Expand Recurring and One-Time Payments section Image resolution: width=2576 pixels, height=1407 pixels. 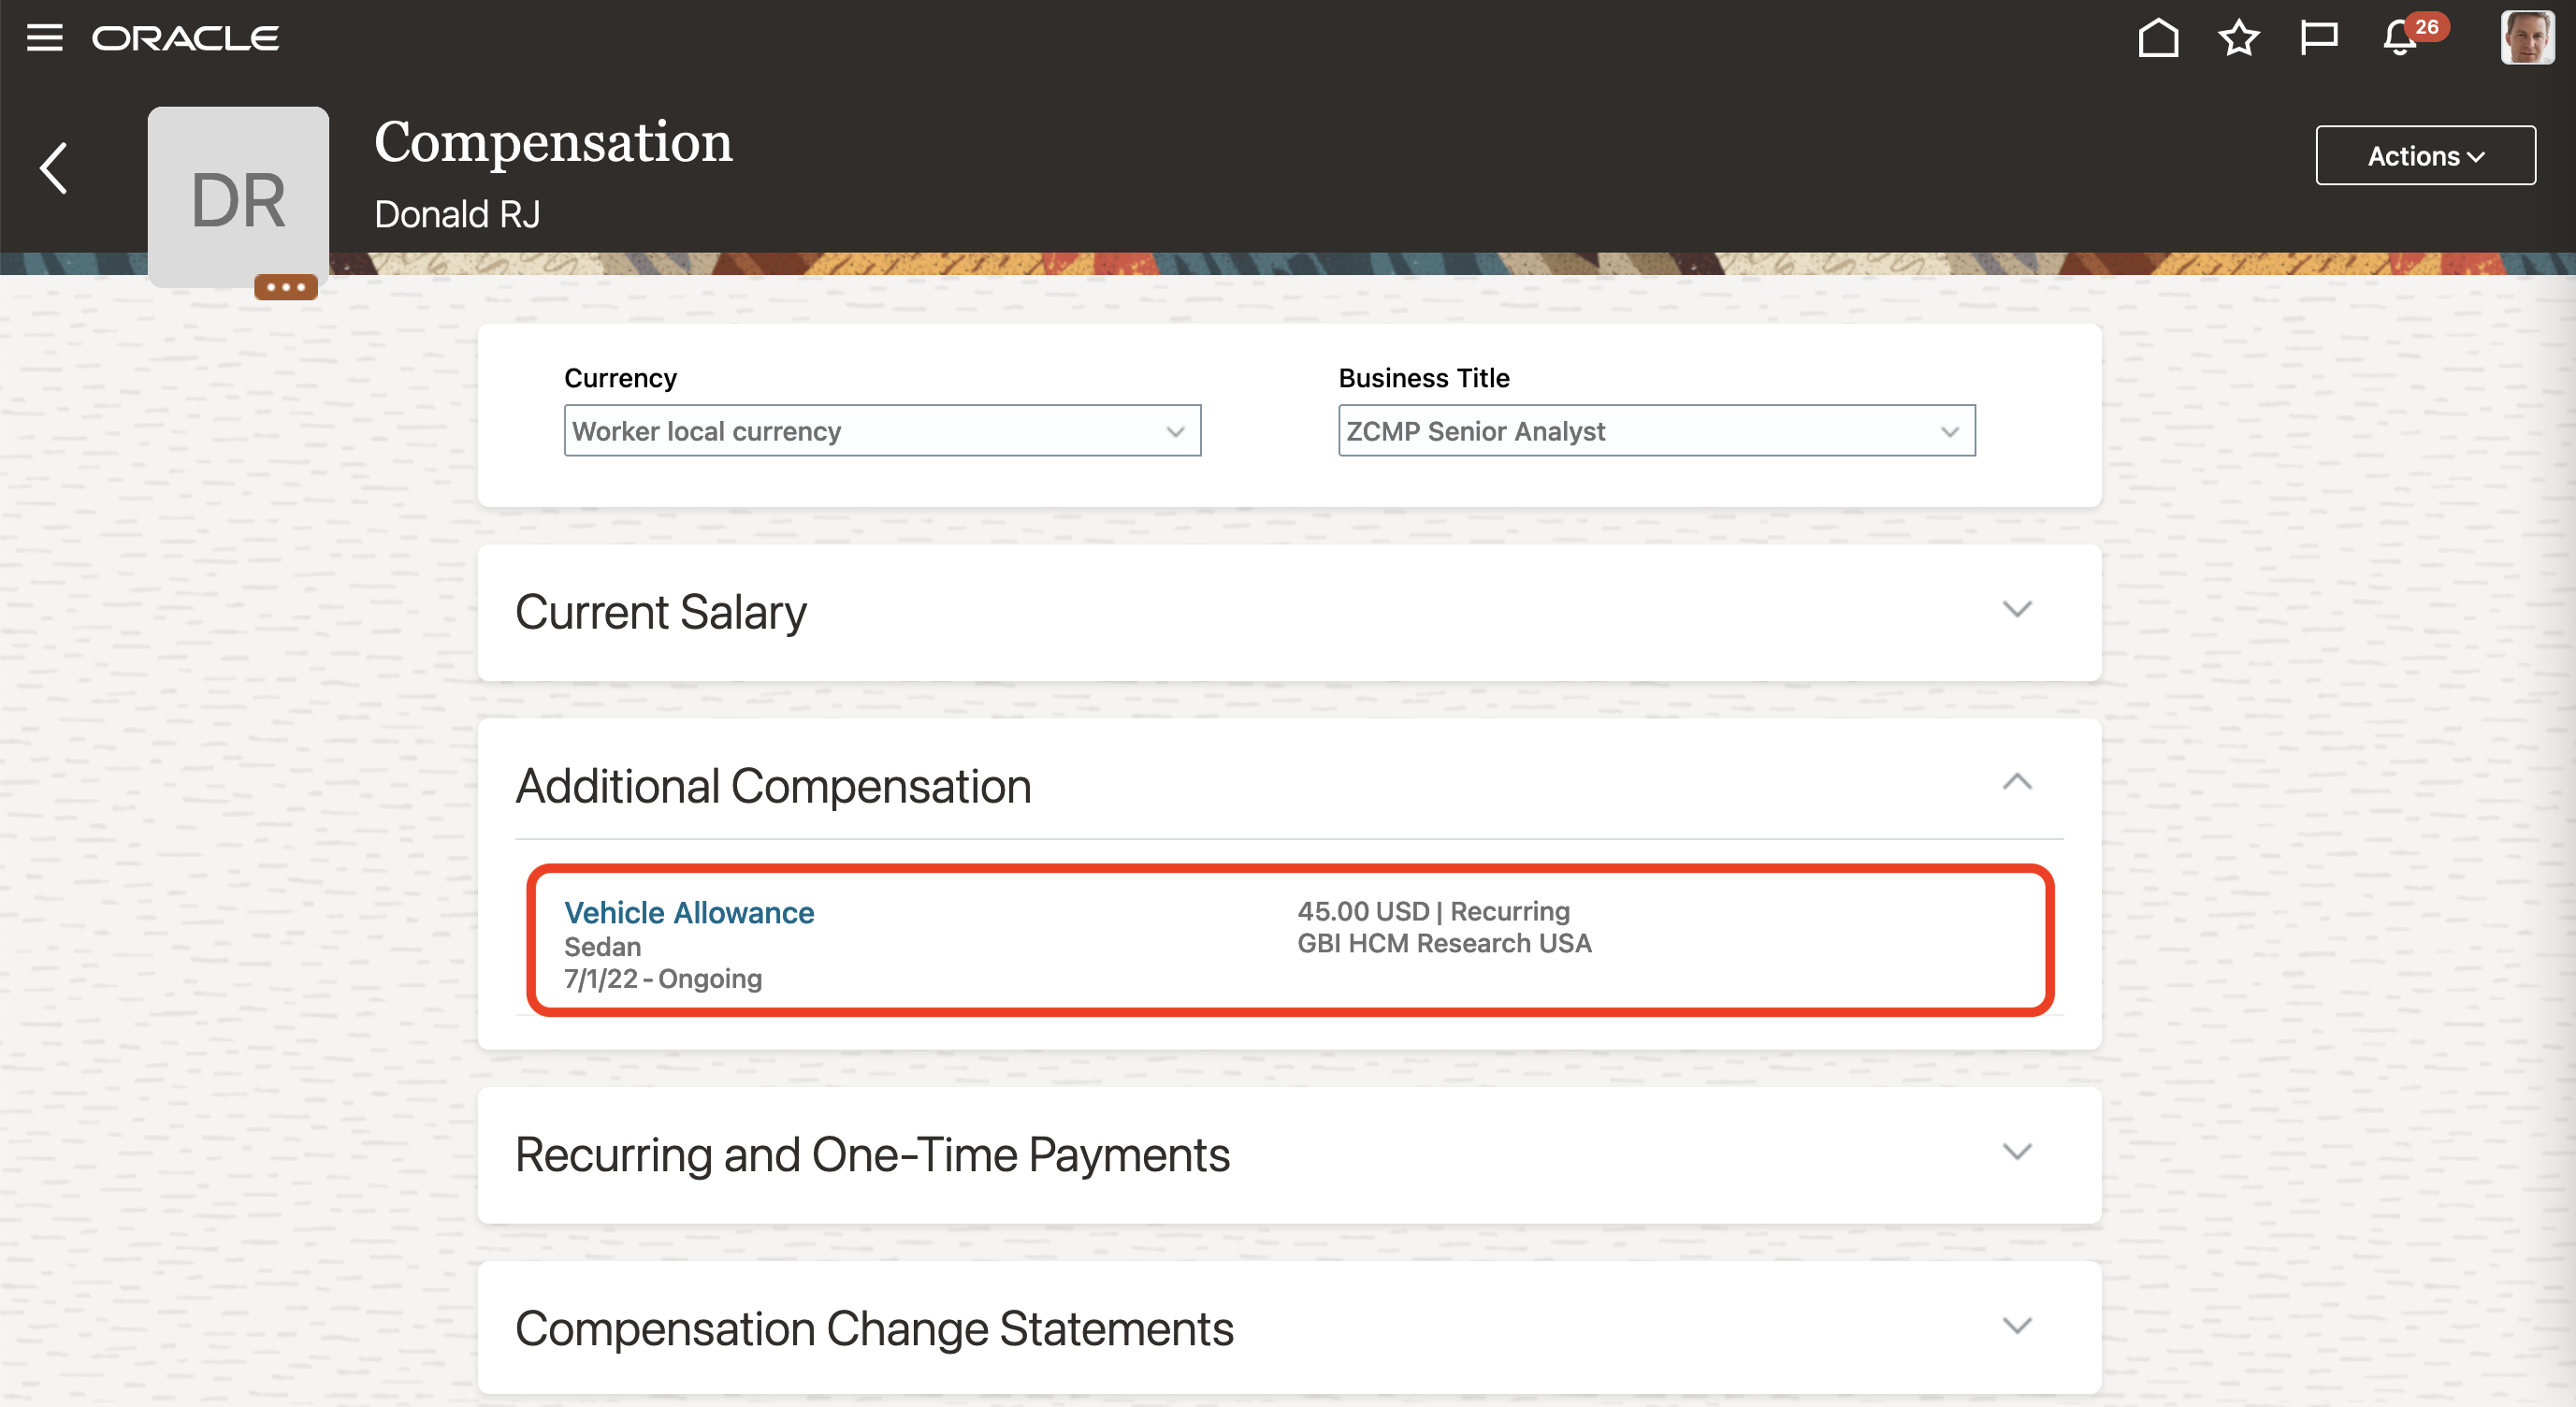[x=2016, y=1152]
